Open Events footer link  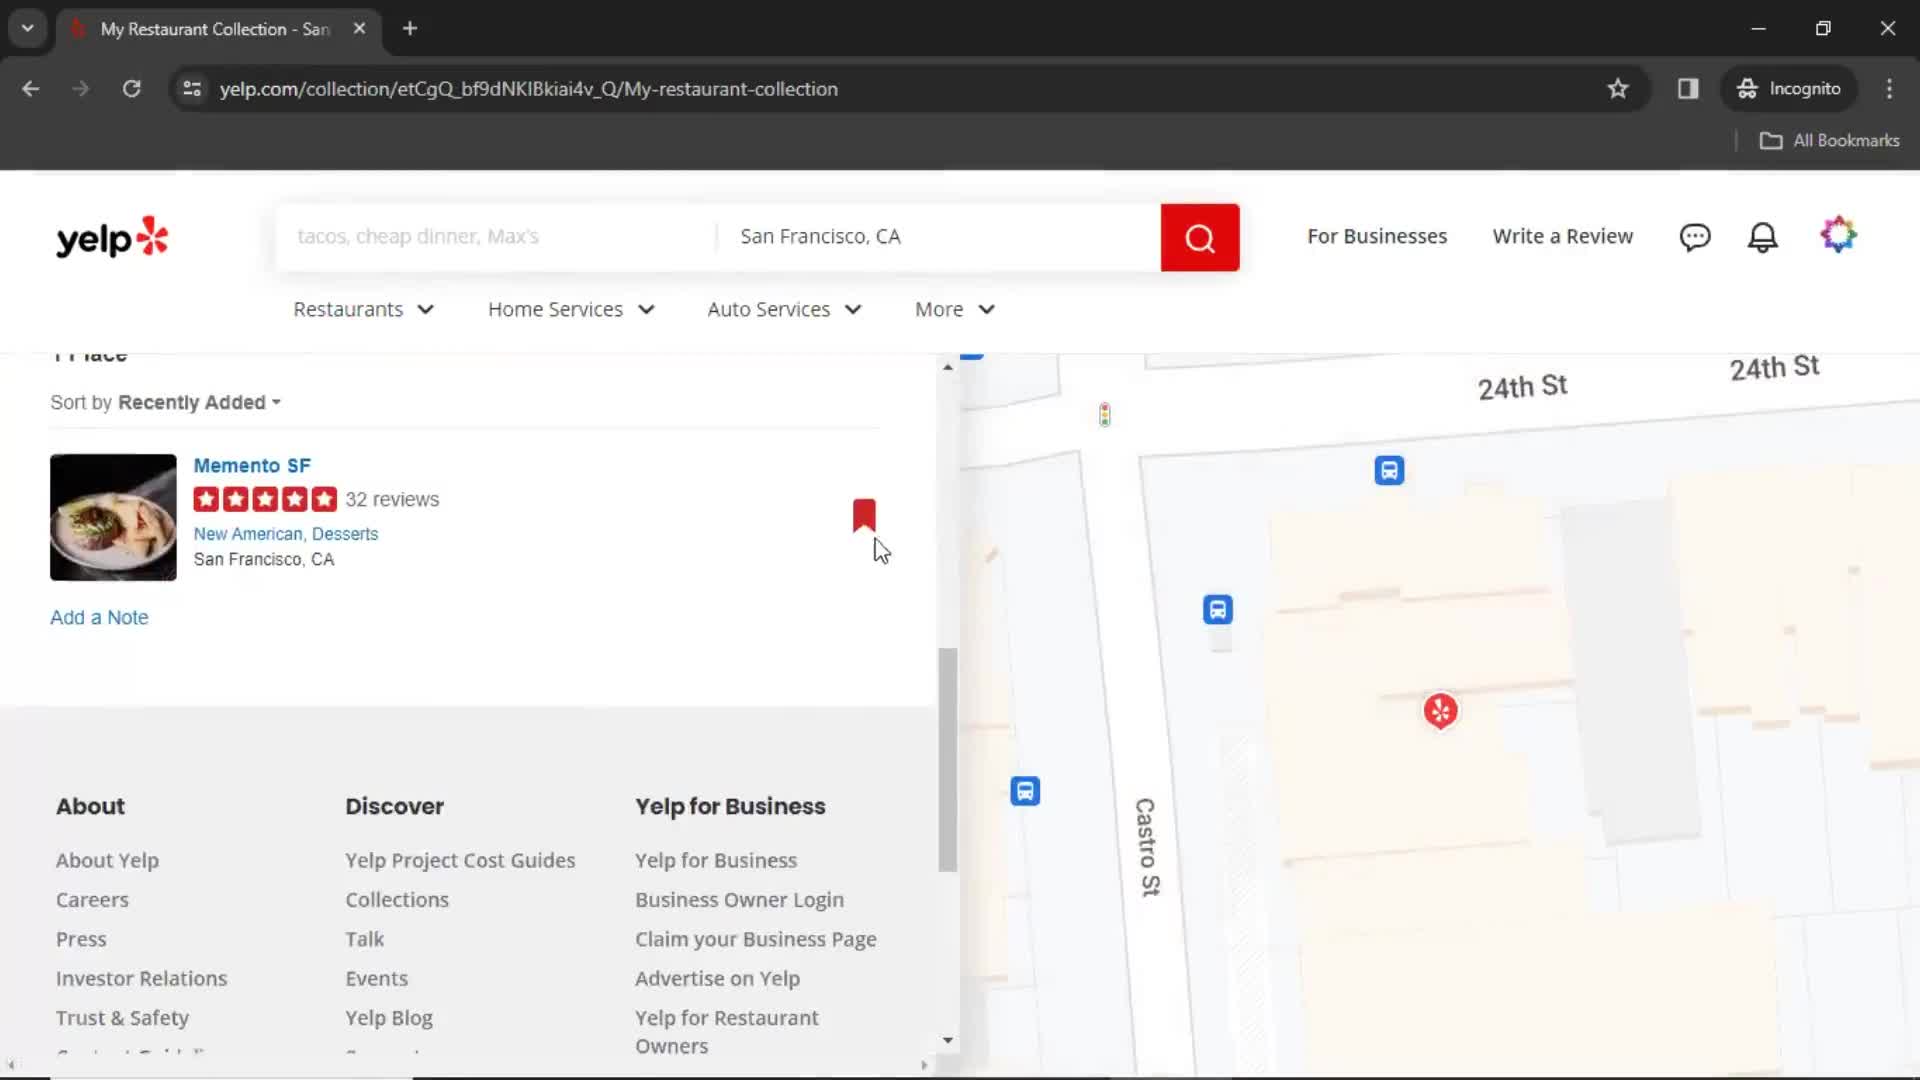[376, 979]
